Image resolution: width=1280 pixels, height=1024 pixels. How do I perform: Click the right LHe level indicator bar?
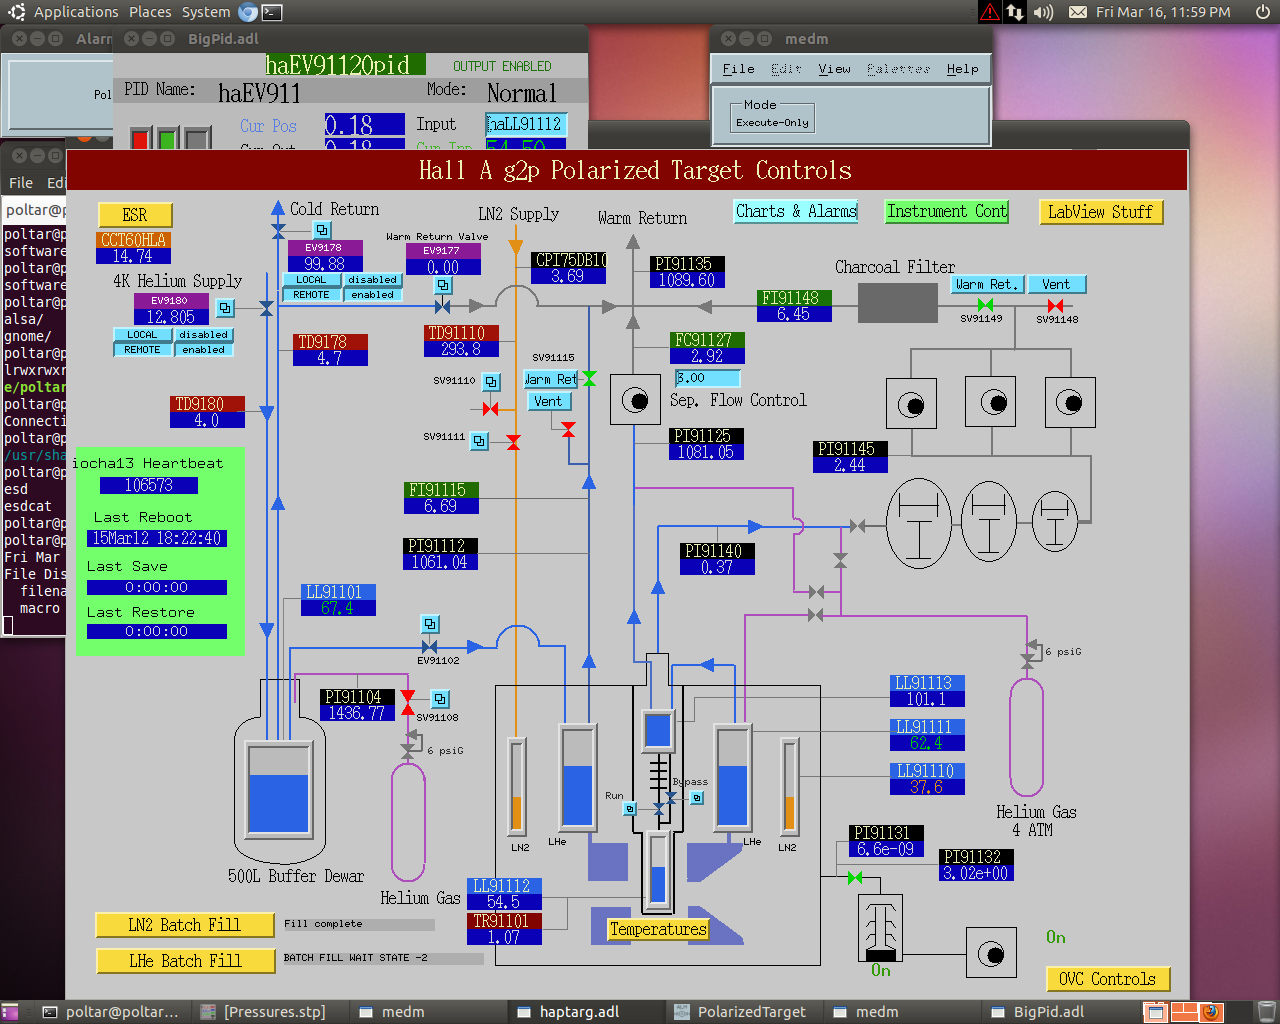733,777
